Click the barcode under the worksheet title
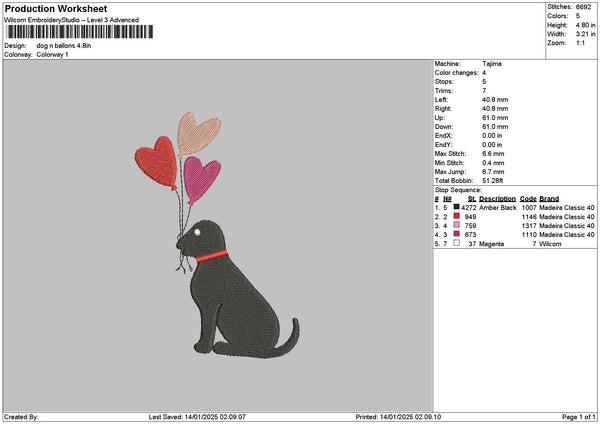Viewport: 600px width, 424px height. [79, 32]
